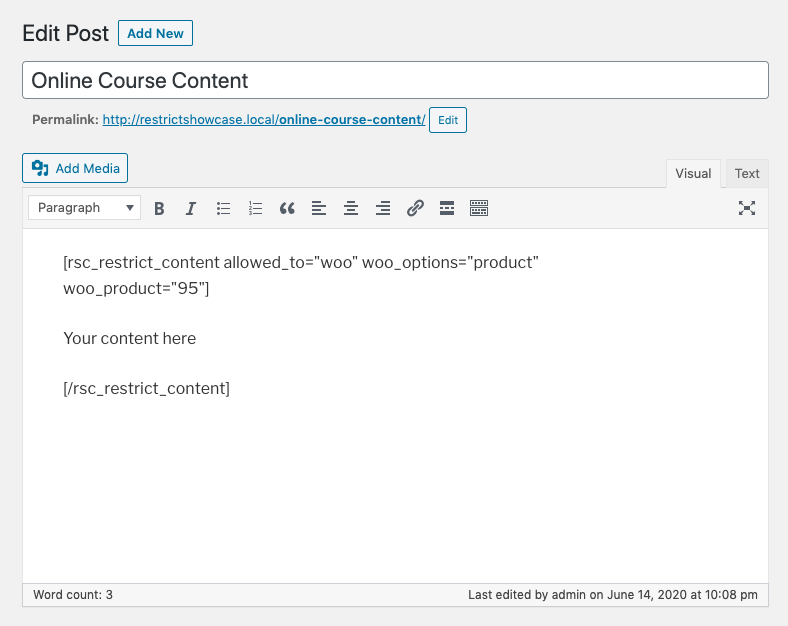Focus the post title field
This screenshot has width=788, height=626.
pyautogui.click(x=396, y=80)
